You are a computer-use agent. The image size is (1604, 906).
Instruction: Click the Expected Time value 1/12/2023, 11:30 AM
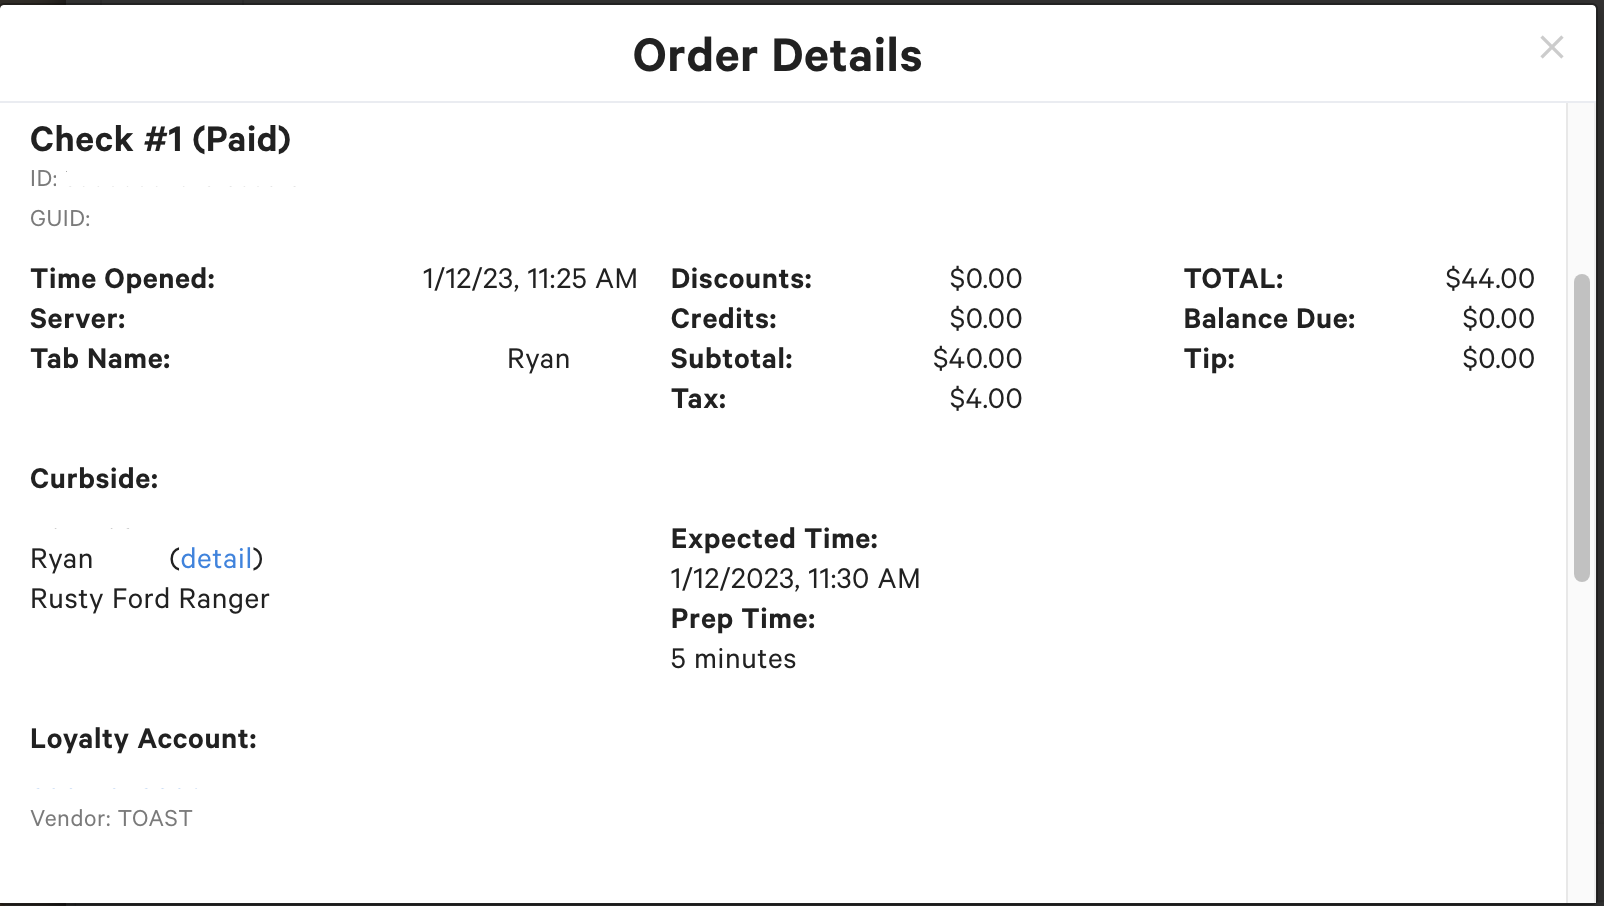pos(795,579)
